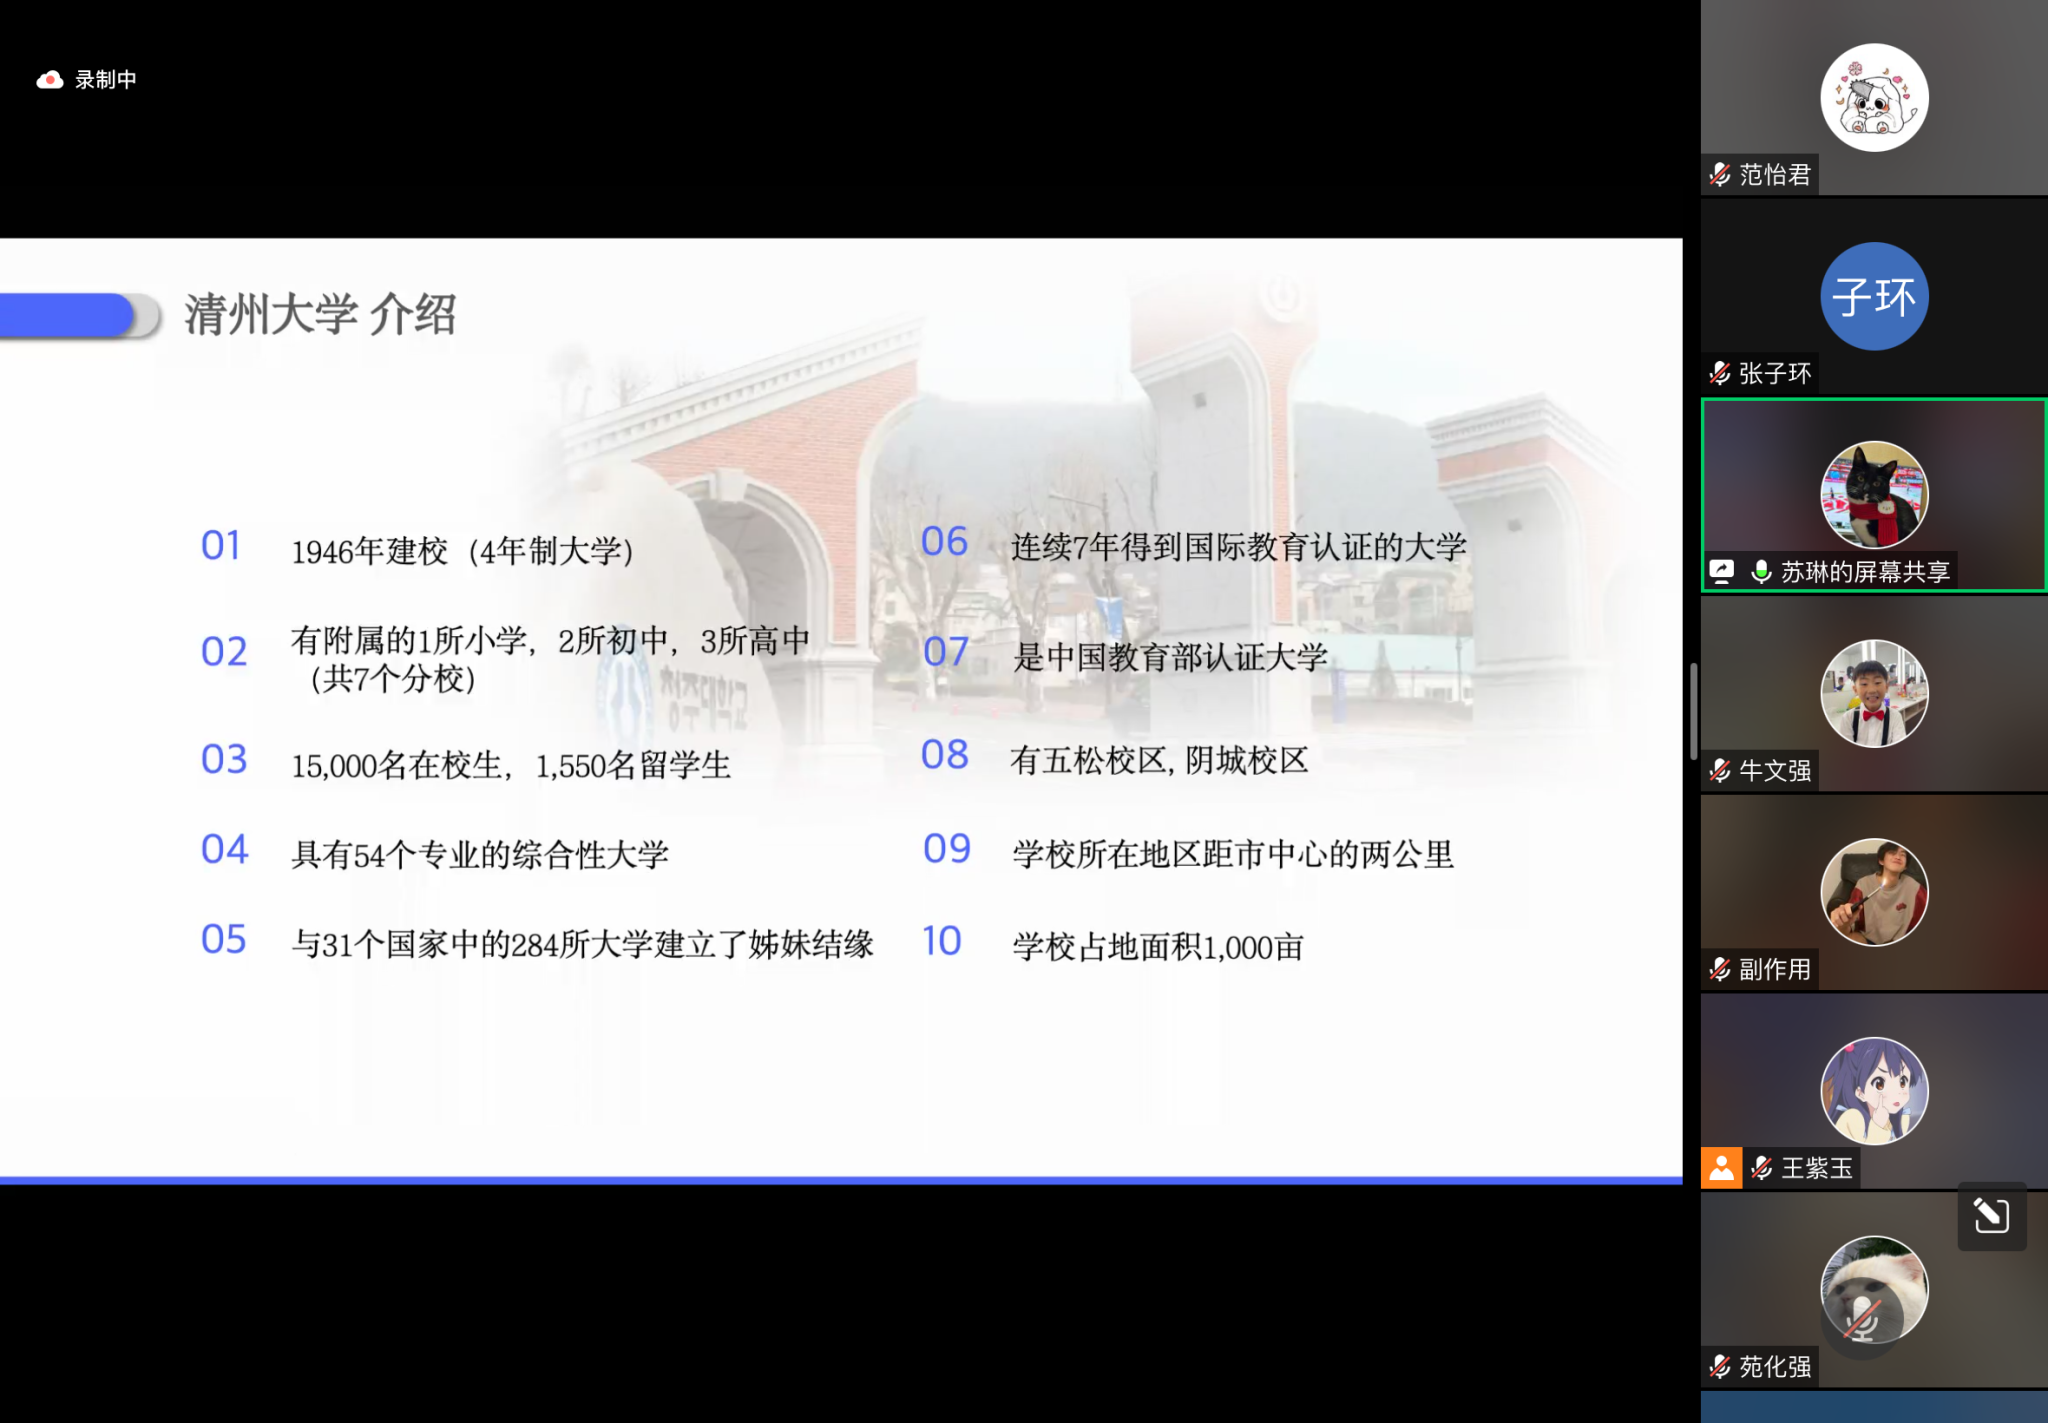This screenshot has height=1423, width=2048.
Task: Click the cloud recording status icon
Action: (50, 80)
